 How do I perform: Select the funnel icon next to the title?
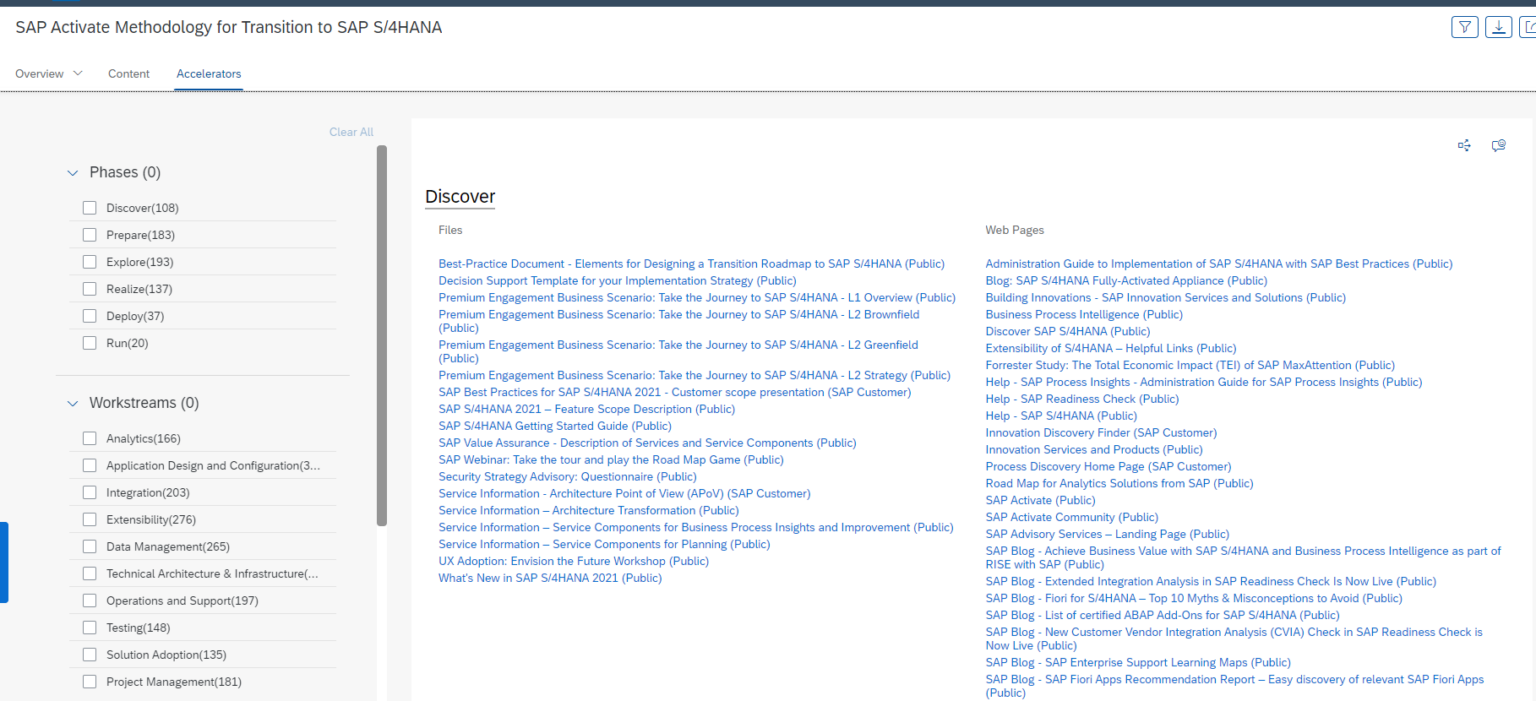(x=1464, y=27)
